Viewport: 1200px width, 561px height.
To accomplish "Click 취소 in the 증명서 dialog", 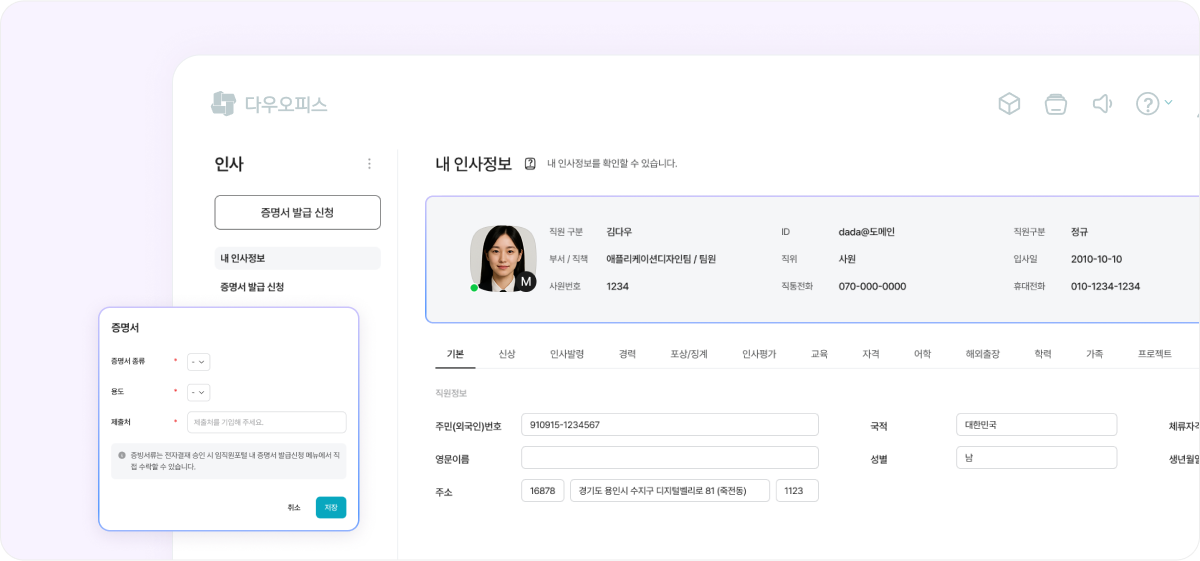I will (x=294, y=507).
